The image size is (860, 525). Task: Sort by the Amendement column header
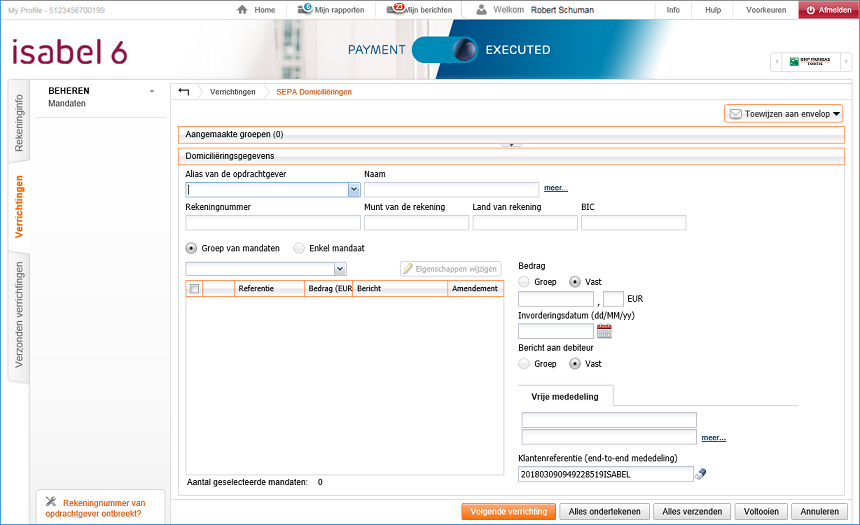(x=475, y=289)
